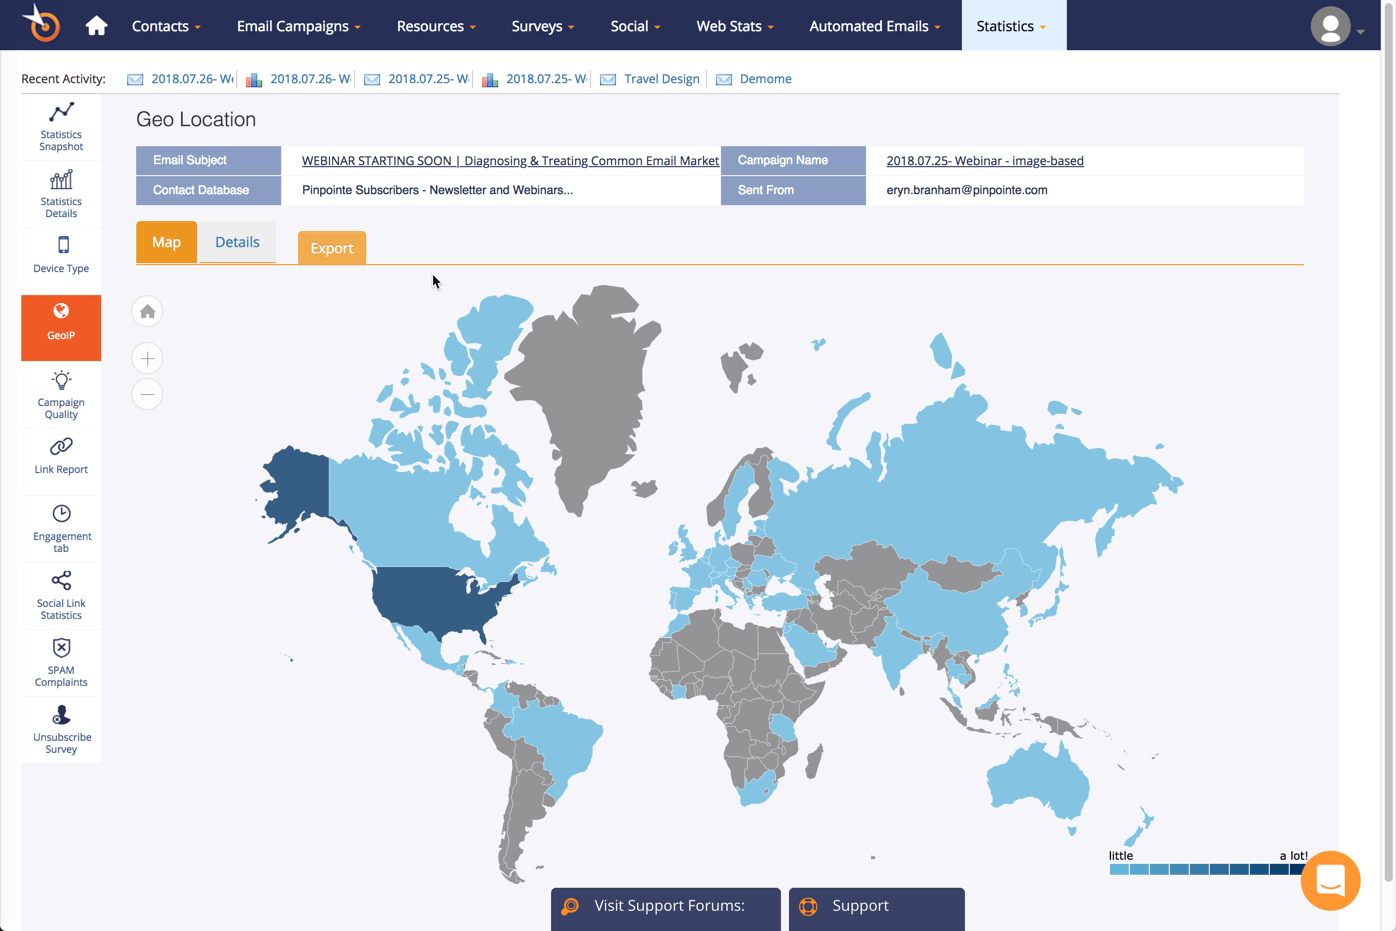Image resolution: width=1396 pixels, height=931 pixels.
Task: Open the Unsubscribe Survey icon
Action: 61,714
